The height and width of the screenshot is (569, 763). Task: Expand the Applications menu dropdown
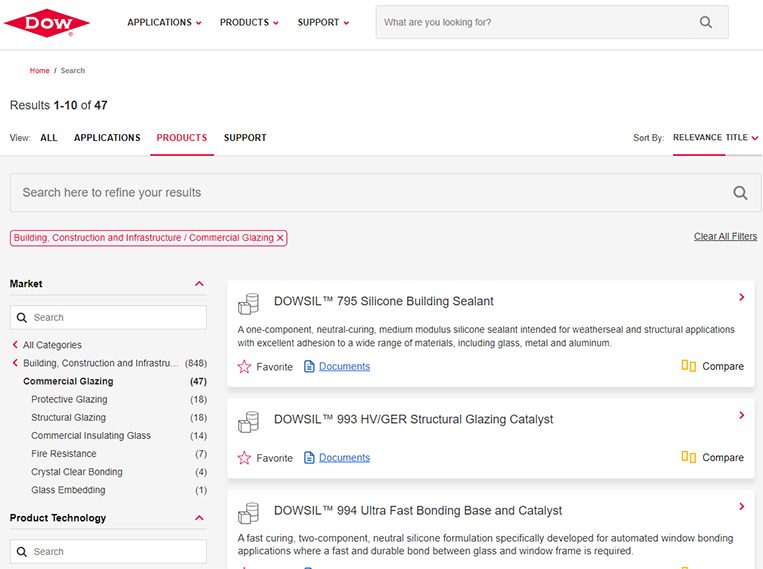tap(164, 23)
